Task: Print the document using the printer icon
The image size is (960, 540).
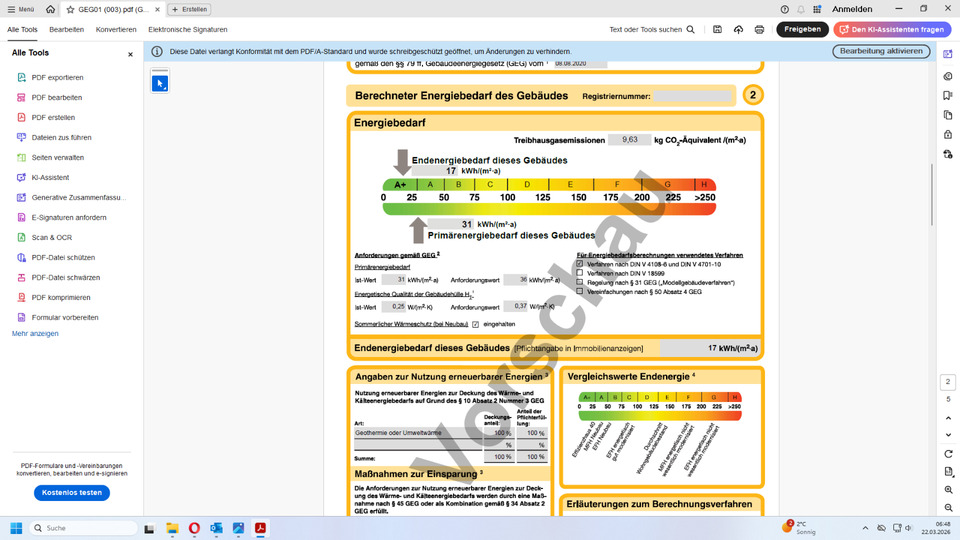Action: pyautogui.click(x=759, y=30)
